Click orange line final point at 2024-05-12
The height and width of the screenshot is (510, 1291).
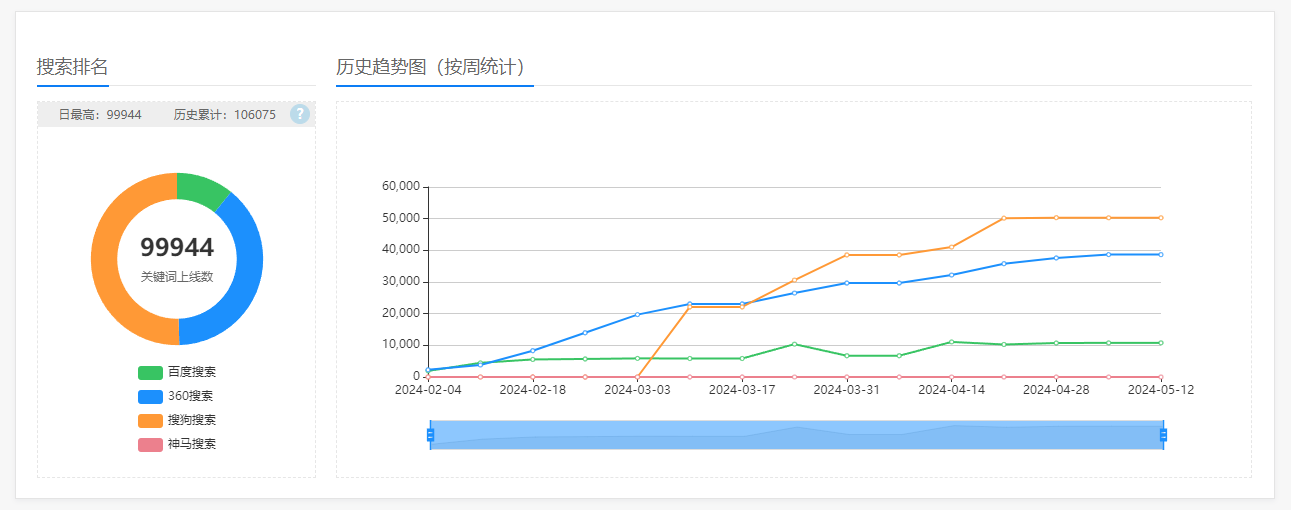pyautogui.click(x=1161, y=218)
